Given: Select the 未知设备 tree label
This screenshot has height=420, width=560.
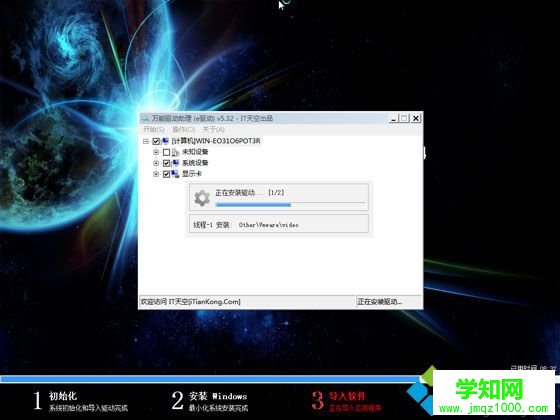Looking at the screenshot, I should pos(195,152).
